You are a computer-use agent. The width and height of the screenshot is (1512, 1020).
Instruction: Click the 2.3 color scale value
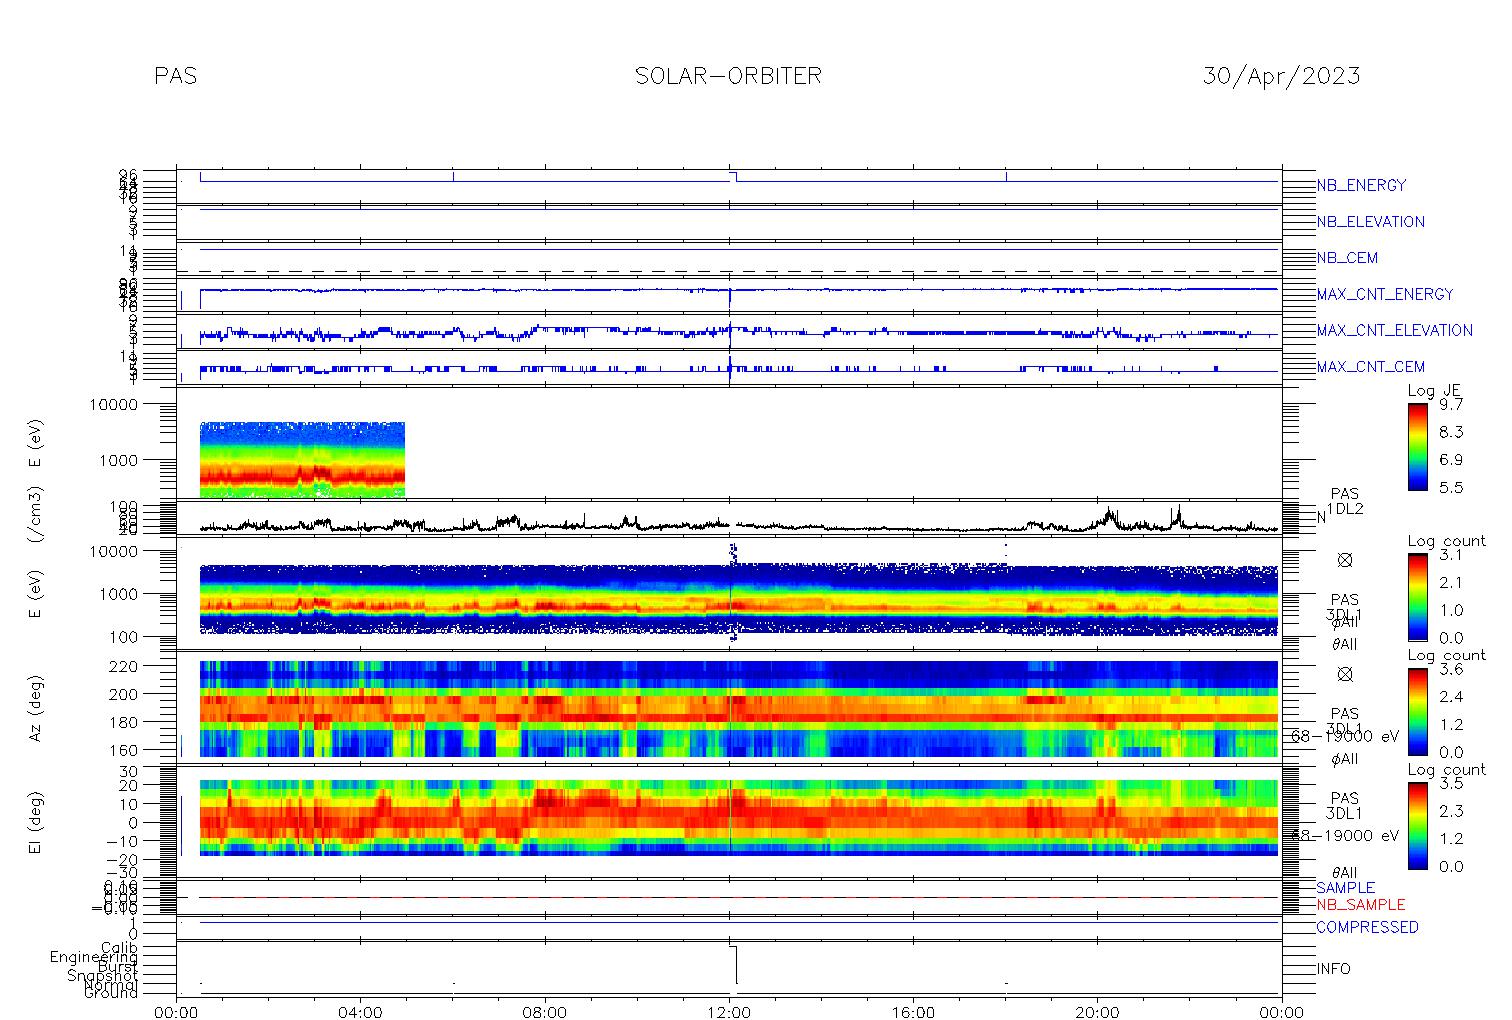1450,811
